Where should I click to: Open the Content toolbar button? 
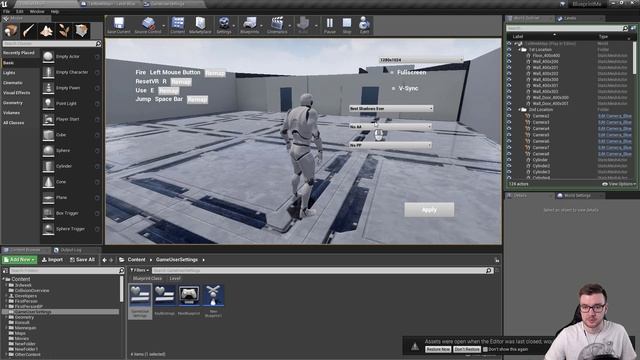pyautogui.click(x=178, y=25)
